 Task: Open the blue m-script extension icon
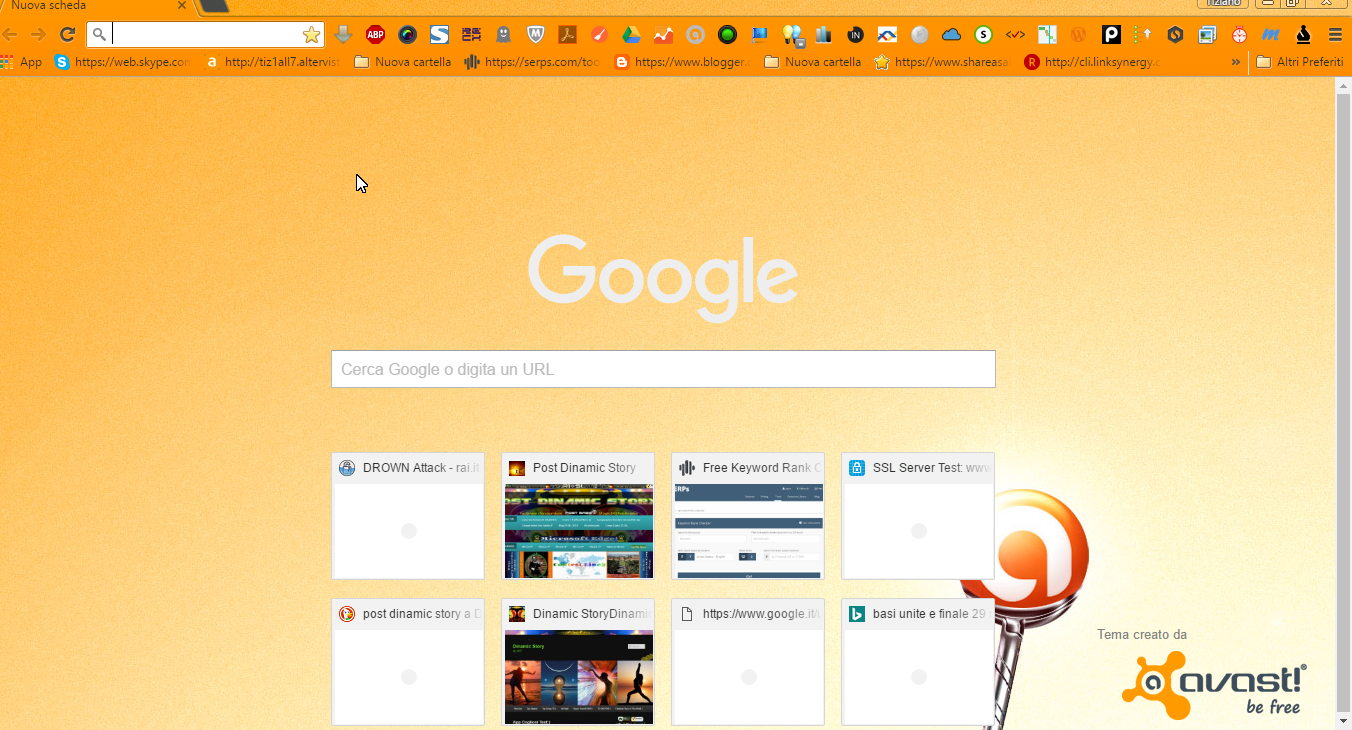(1271, 35)
